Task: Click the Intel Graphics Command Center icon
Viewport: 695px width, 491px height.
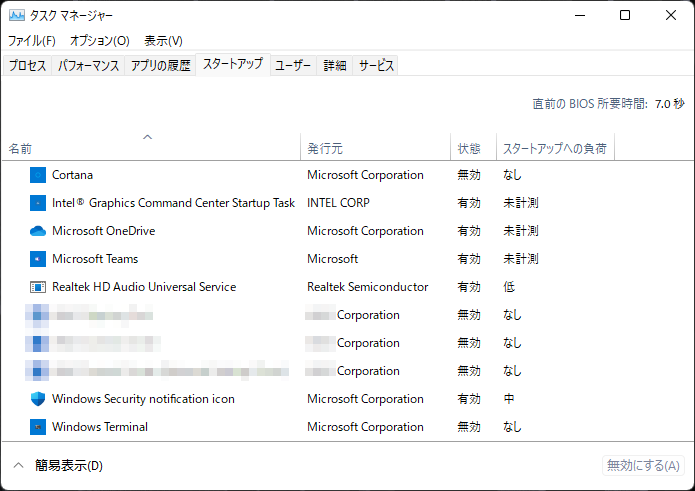Action: pos(38,203)
